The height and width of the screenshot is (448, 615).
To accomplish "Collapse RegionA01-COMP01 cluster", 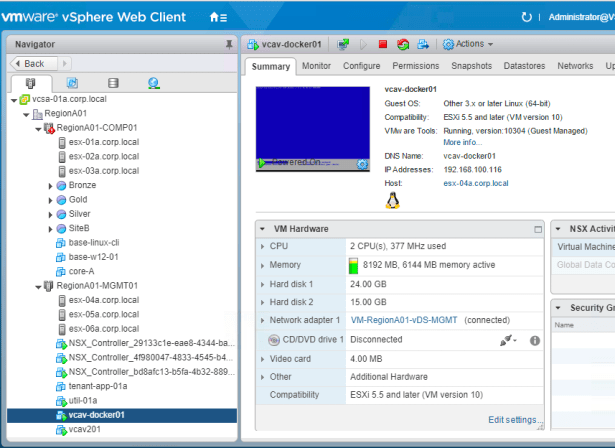I will click(x=38, y=129).
